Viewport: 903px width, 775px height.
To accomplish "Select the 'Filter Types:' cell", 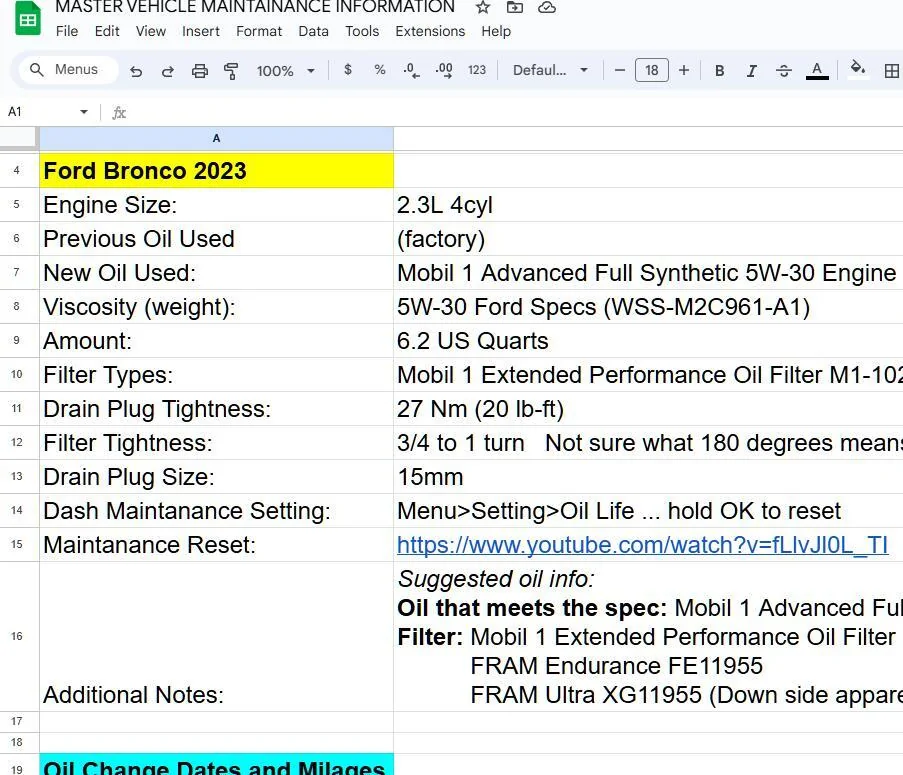I will (x=217, y=375).
